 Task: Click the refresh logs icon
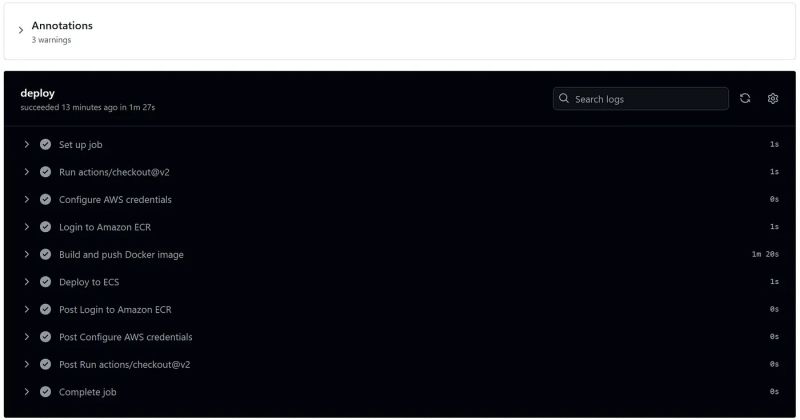(x=745, y=98)
